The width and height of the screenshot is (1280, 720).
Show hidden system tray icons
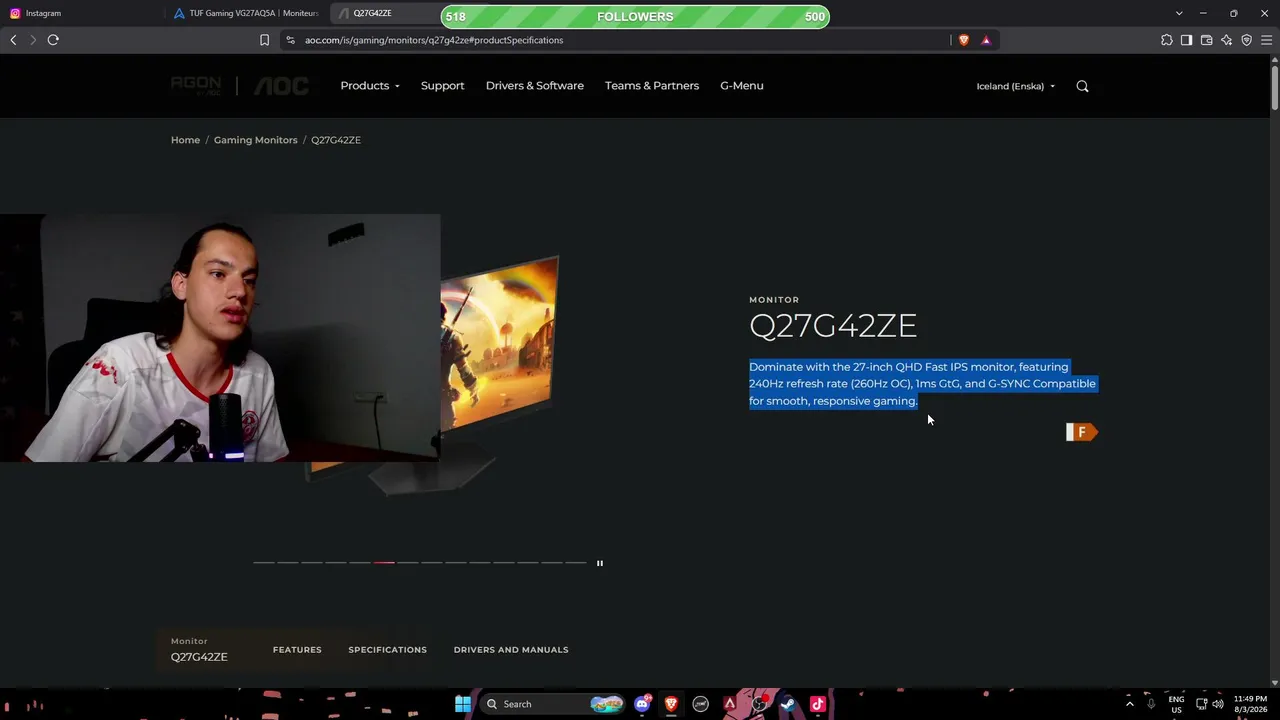click(x=1130, y=704)
